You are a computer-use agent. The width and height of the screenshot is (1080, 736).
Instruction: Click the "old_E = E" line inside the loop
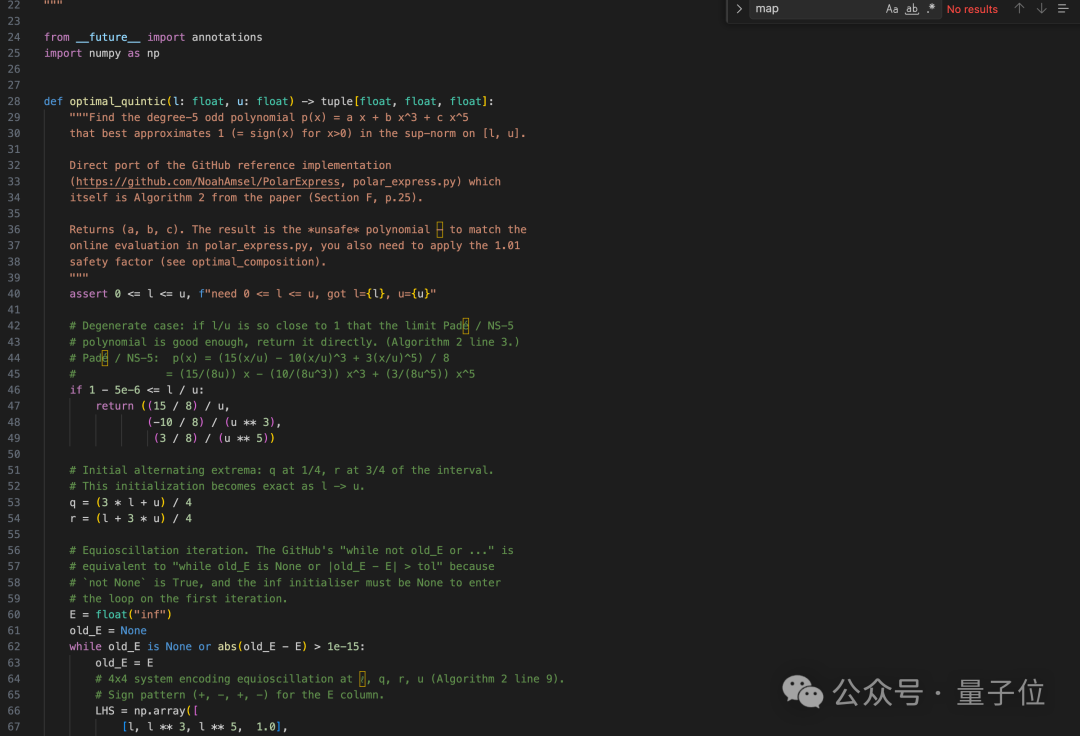(124, 662)
